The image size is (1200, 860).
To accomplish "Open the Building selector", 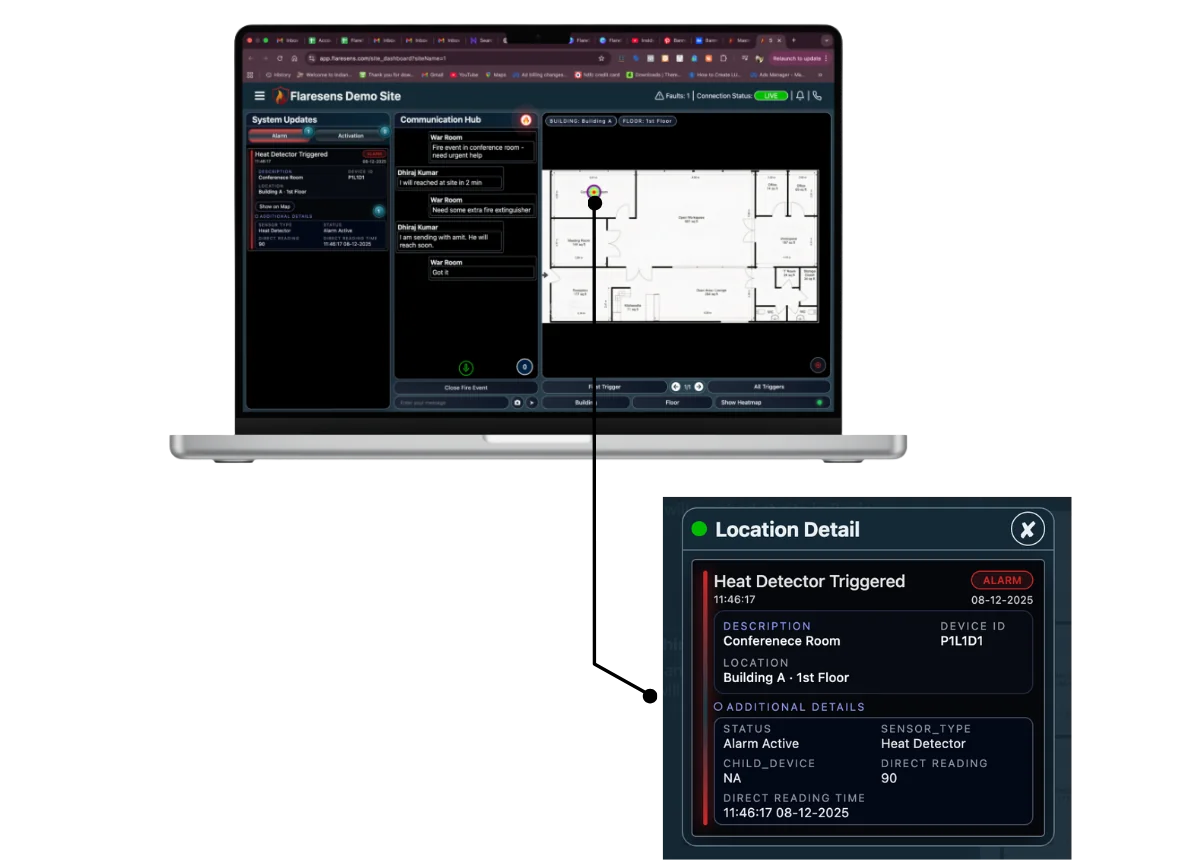I will click(584, 402).
